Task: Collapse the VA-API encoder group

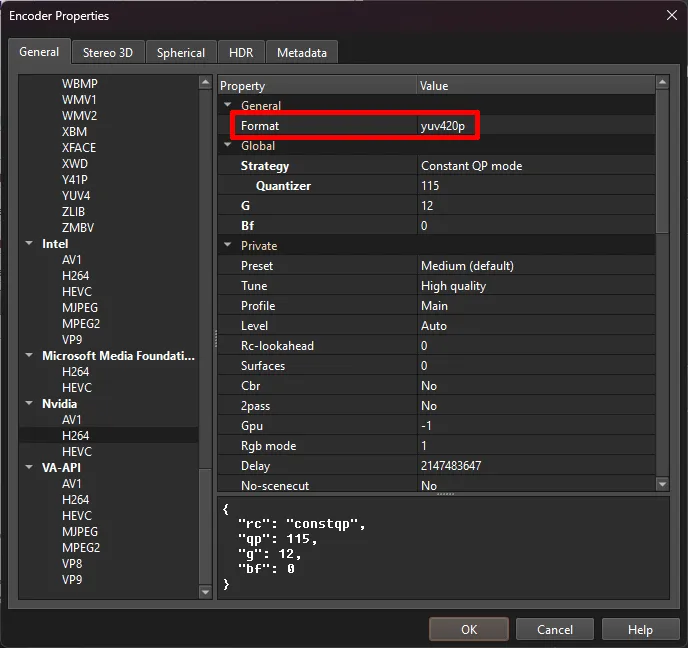Action: (29, 468)
